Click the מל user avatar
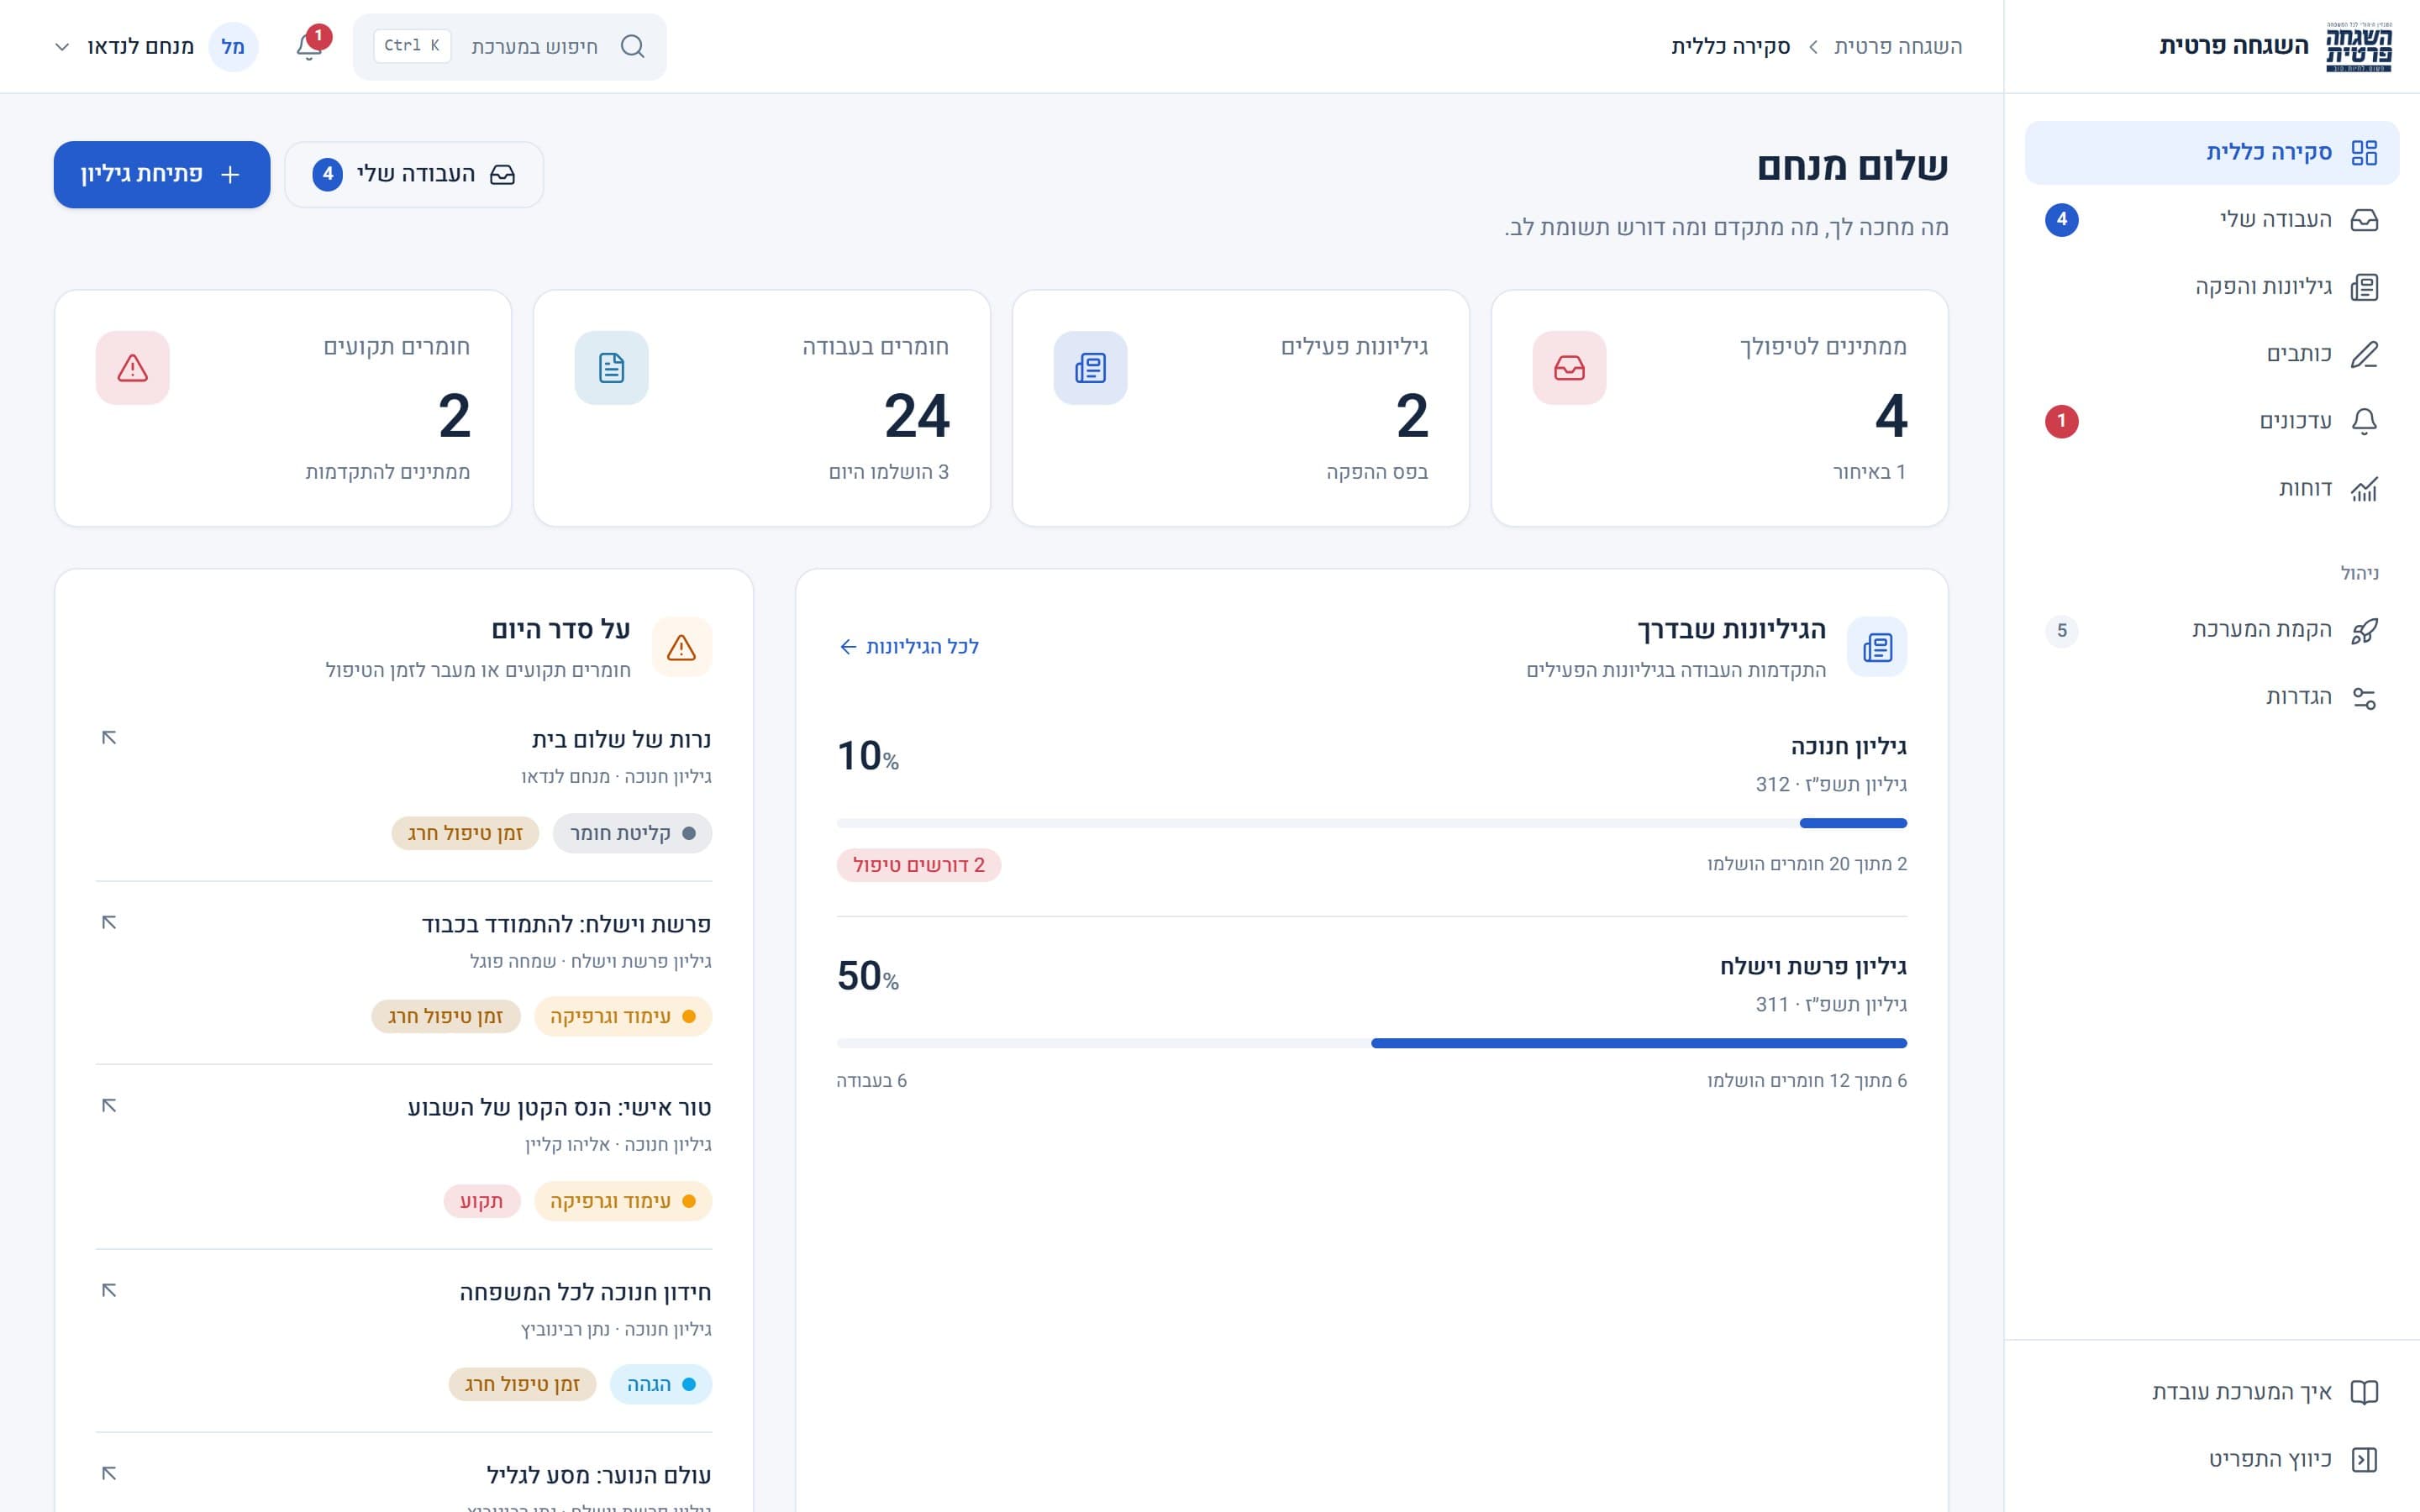Screen dimensions: 2420x1512 click(233, 46)
